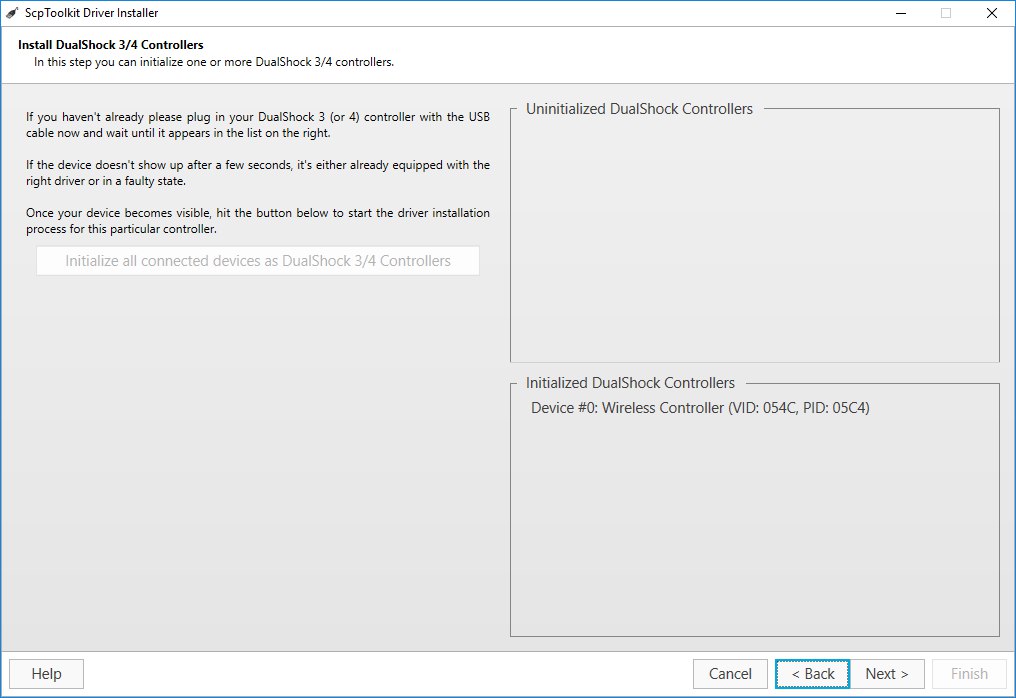Go back with the < Back button

(812, 674)
